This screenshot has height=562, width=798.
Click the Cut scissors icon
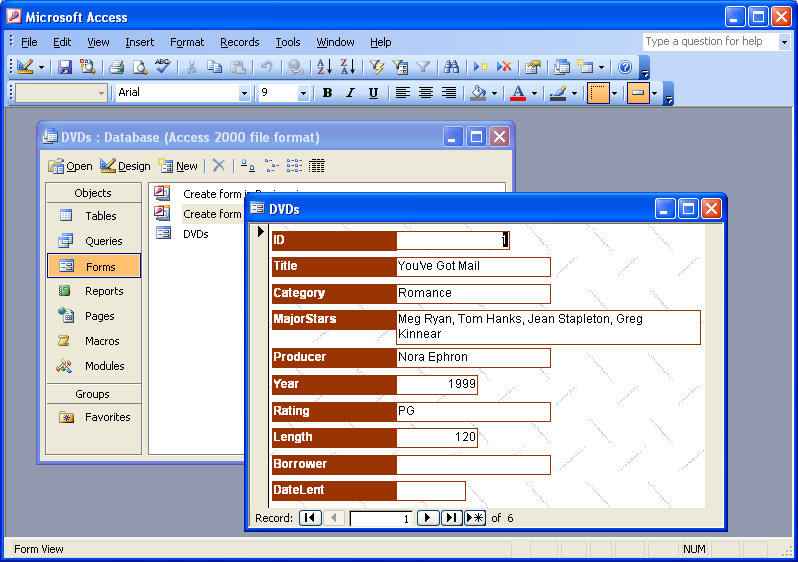point(191,67)
